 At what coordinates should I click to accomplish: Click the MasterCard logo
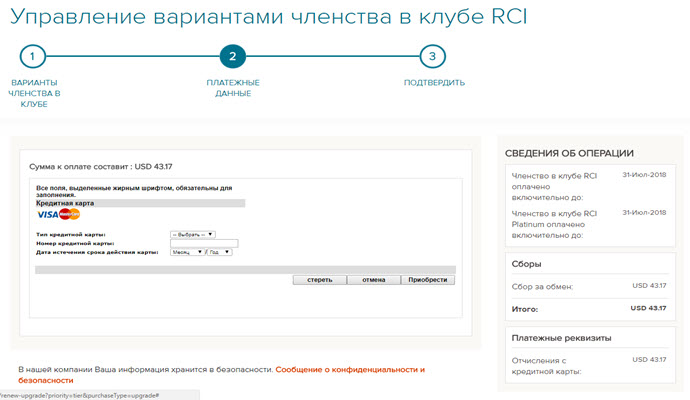point(70,214)
